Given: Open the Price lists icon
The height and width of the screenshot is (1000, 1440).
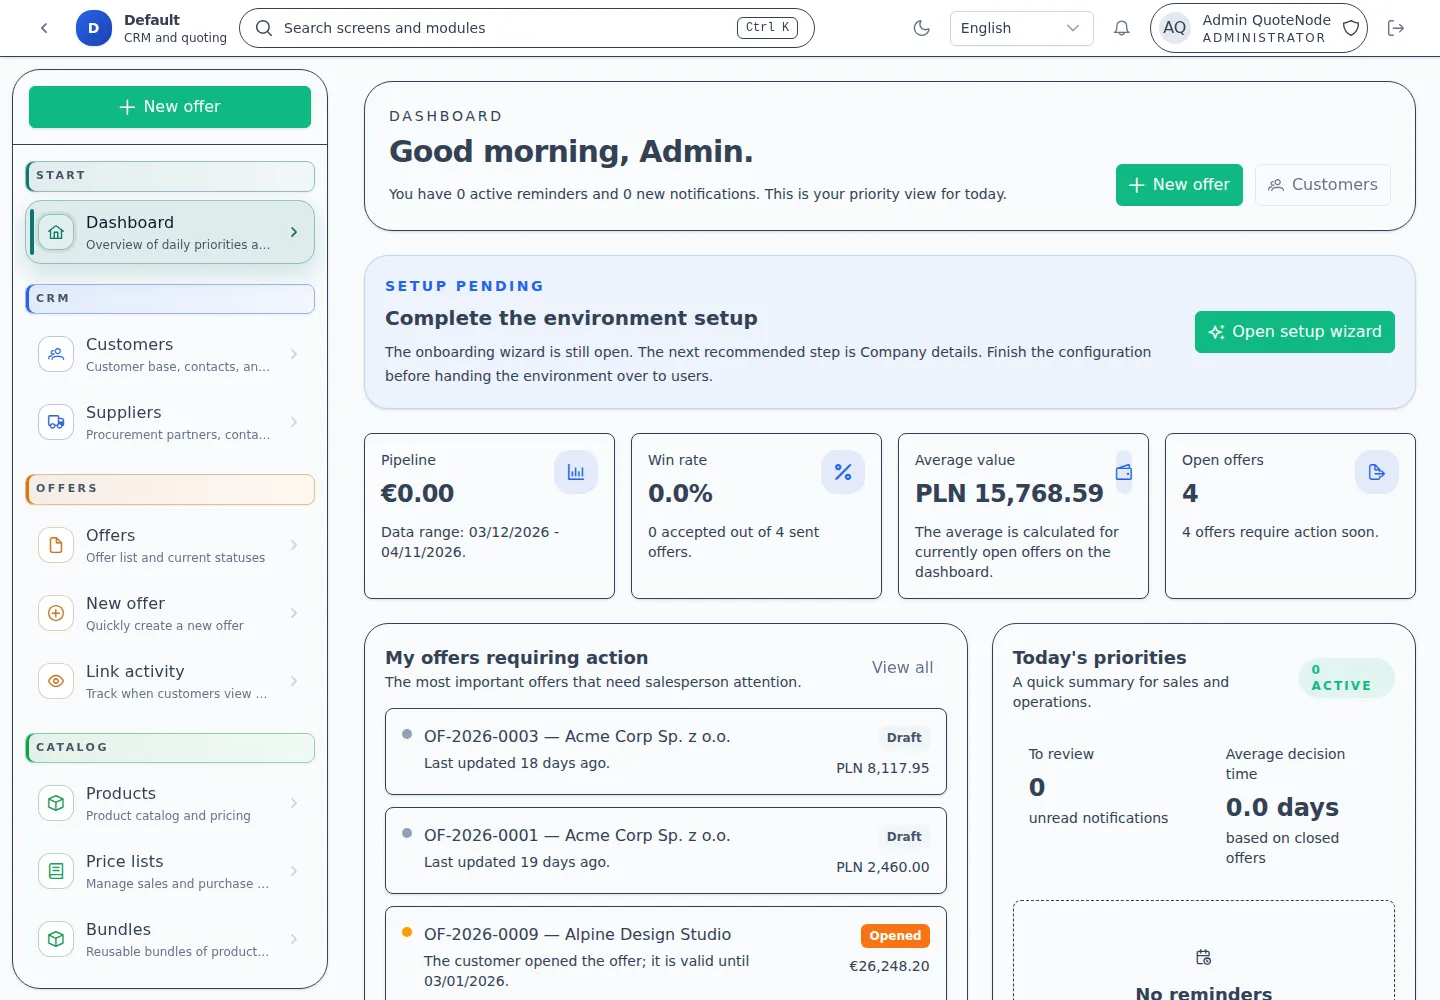Looking at the screenshot, I should tap(55, 871).
